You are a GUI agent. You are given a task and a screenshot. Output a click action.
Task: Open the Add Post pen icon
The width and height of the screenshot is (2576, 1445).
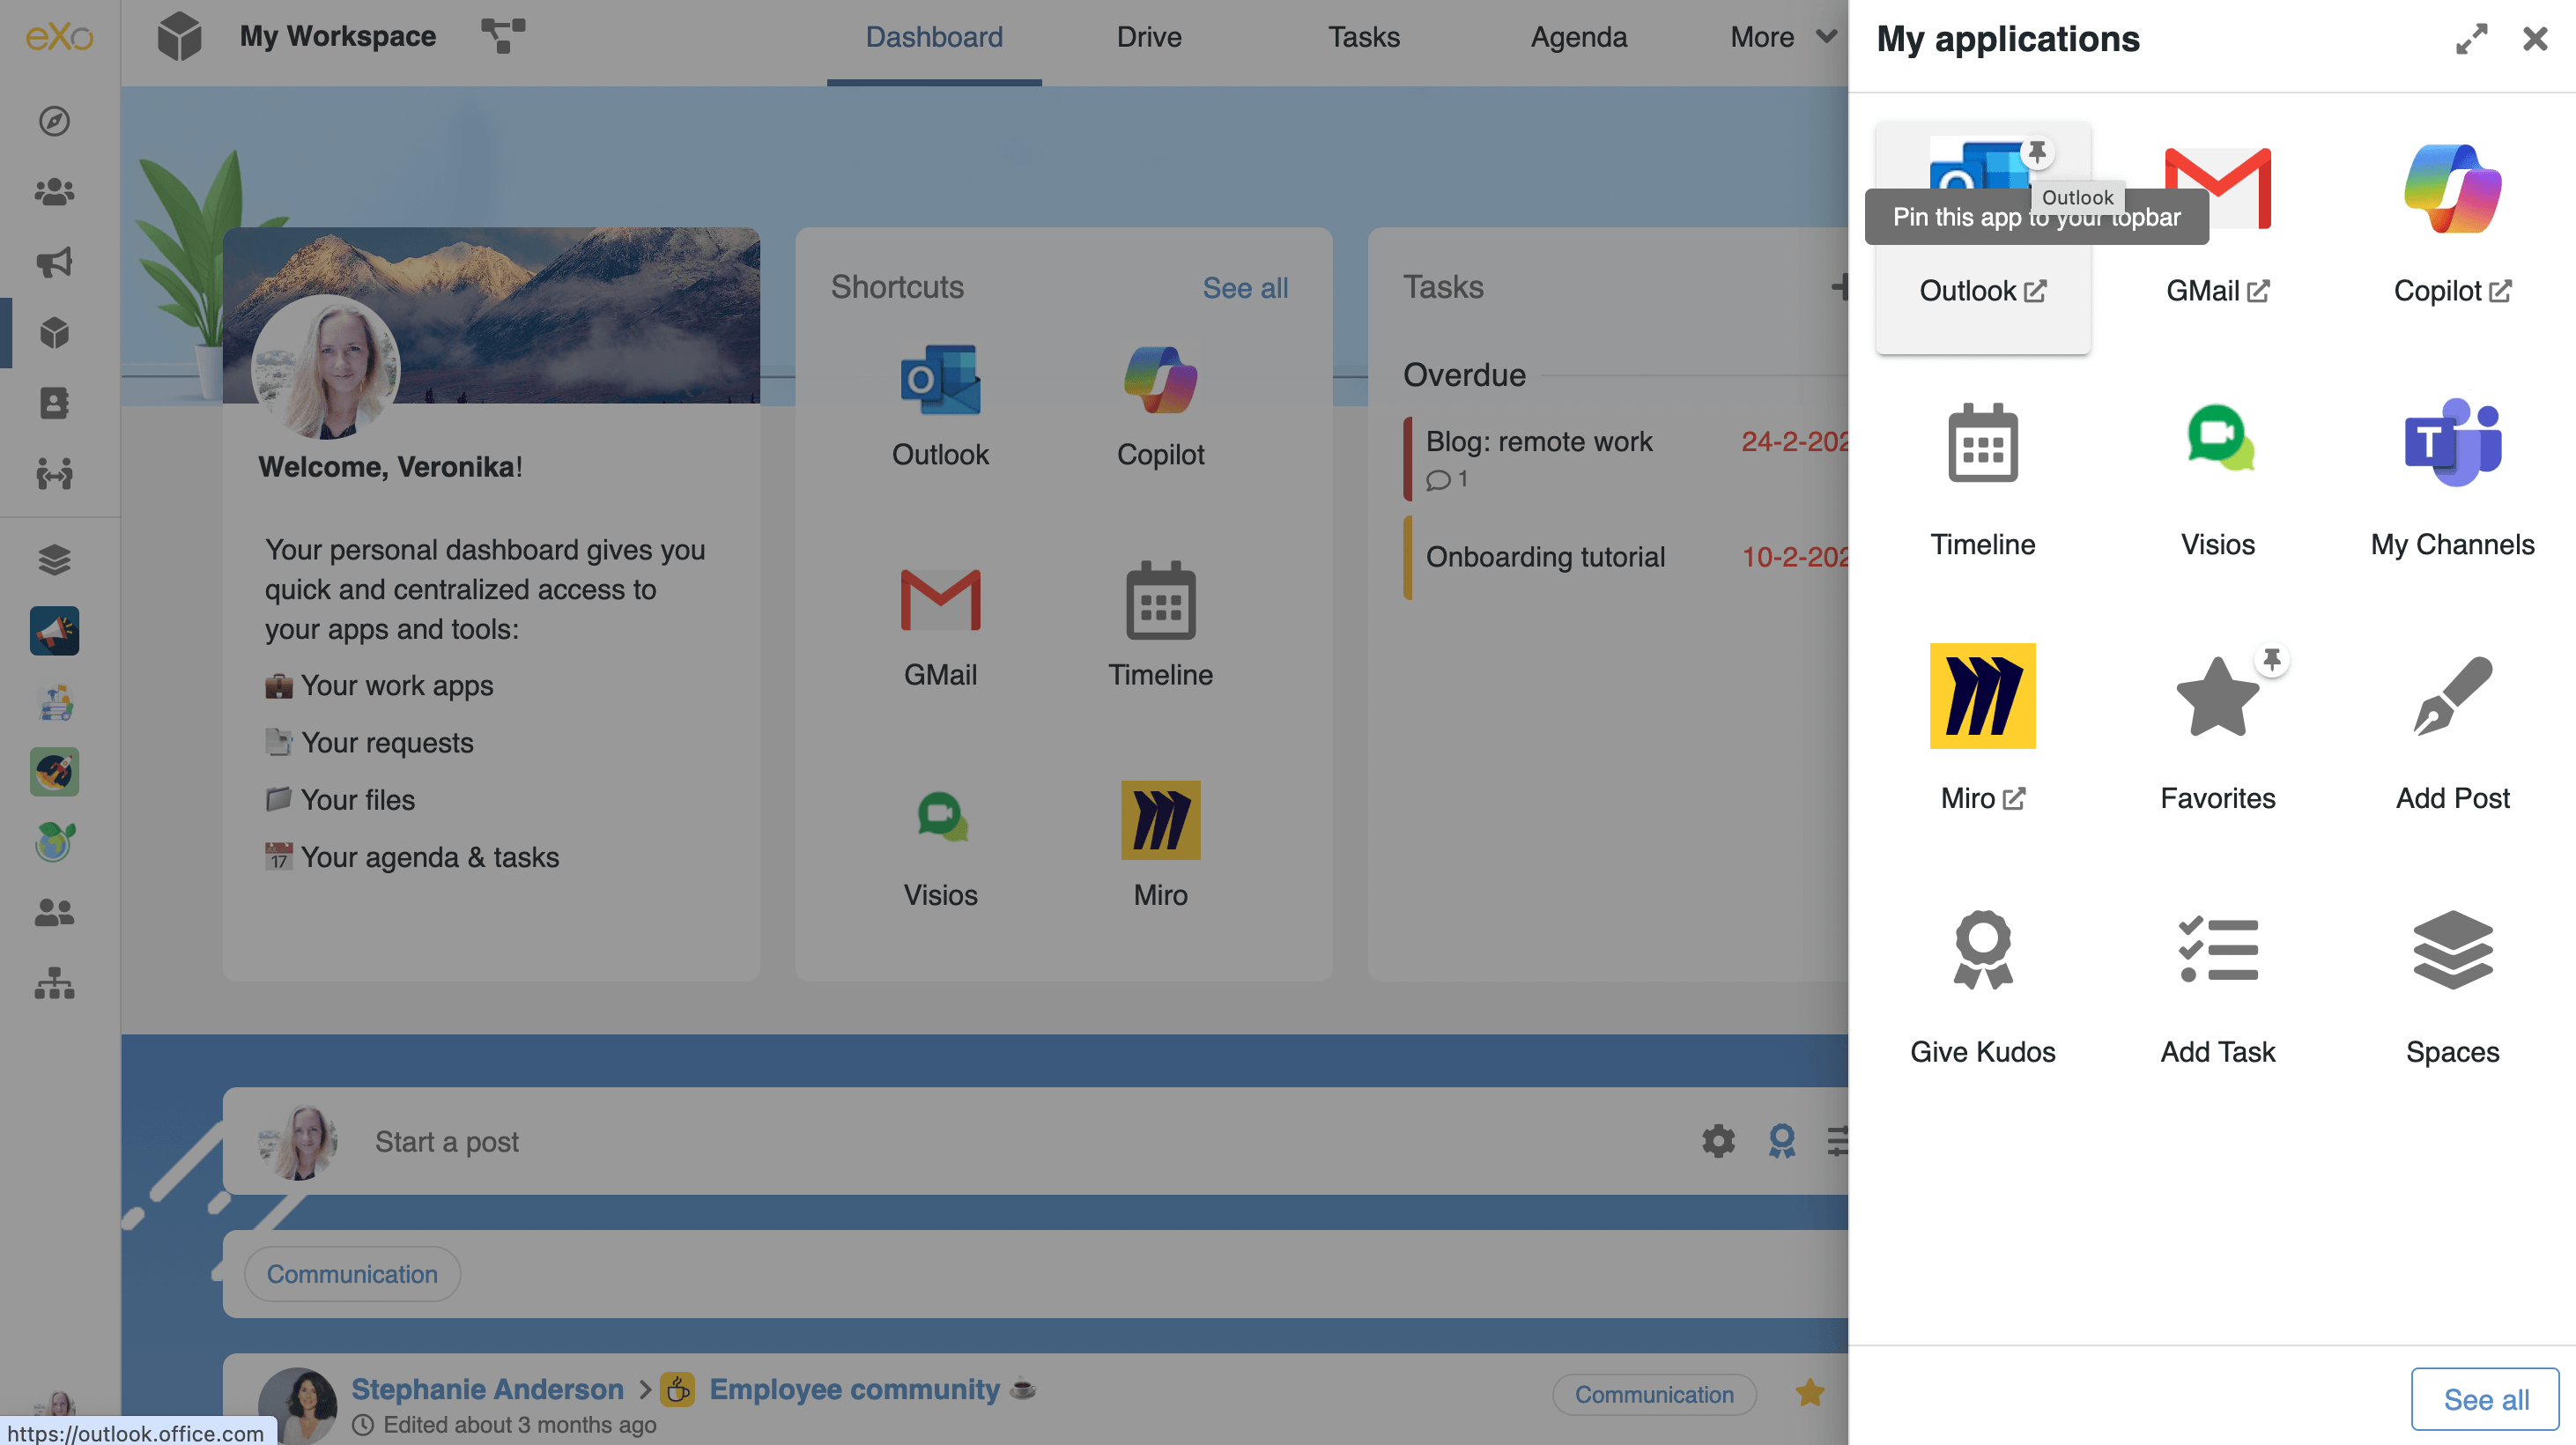pos(2452,696)
